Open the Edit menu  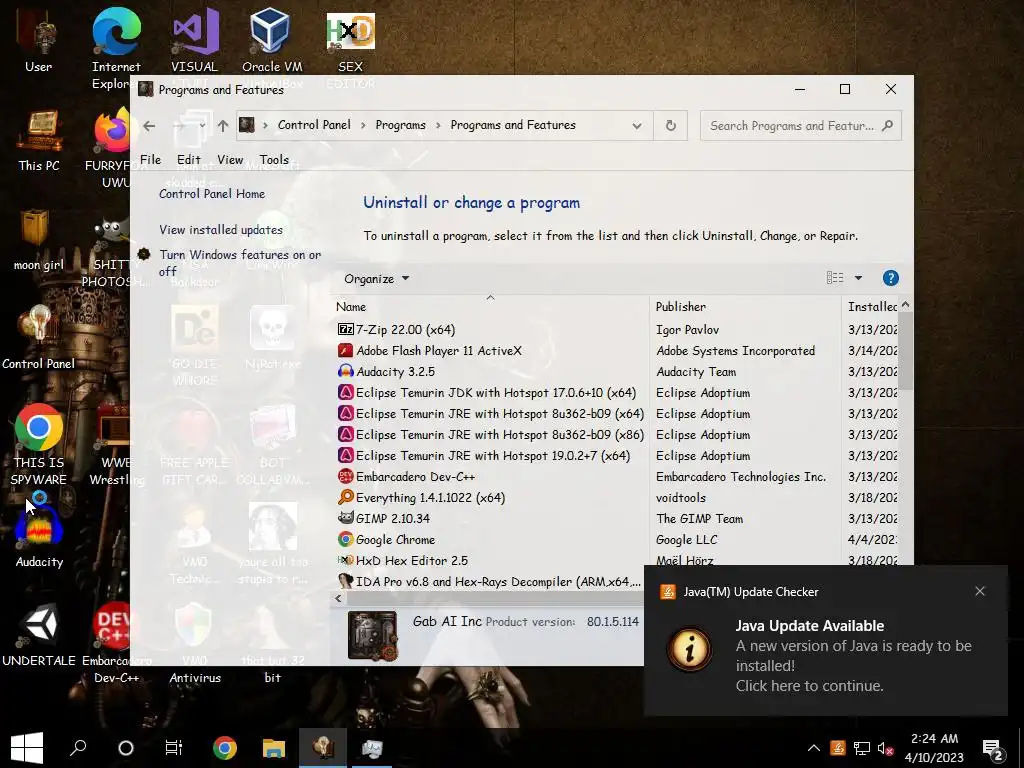188,159
